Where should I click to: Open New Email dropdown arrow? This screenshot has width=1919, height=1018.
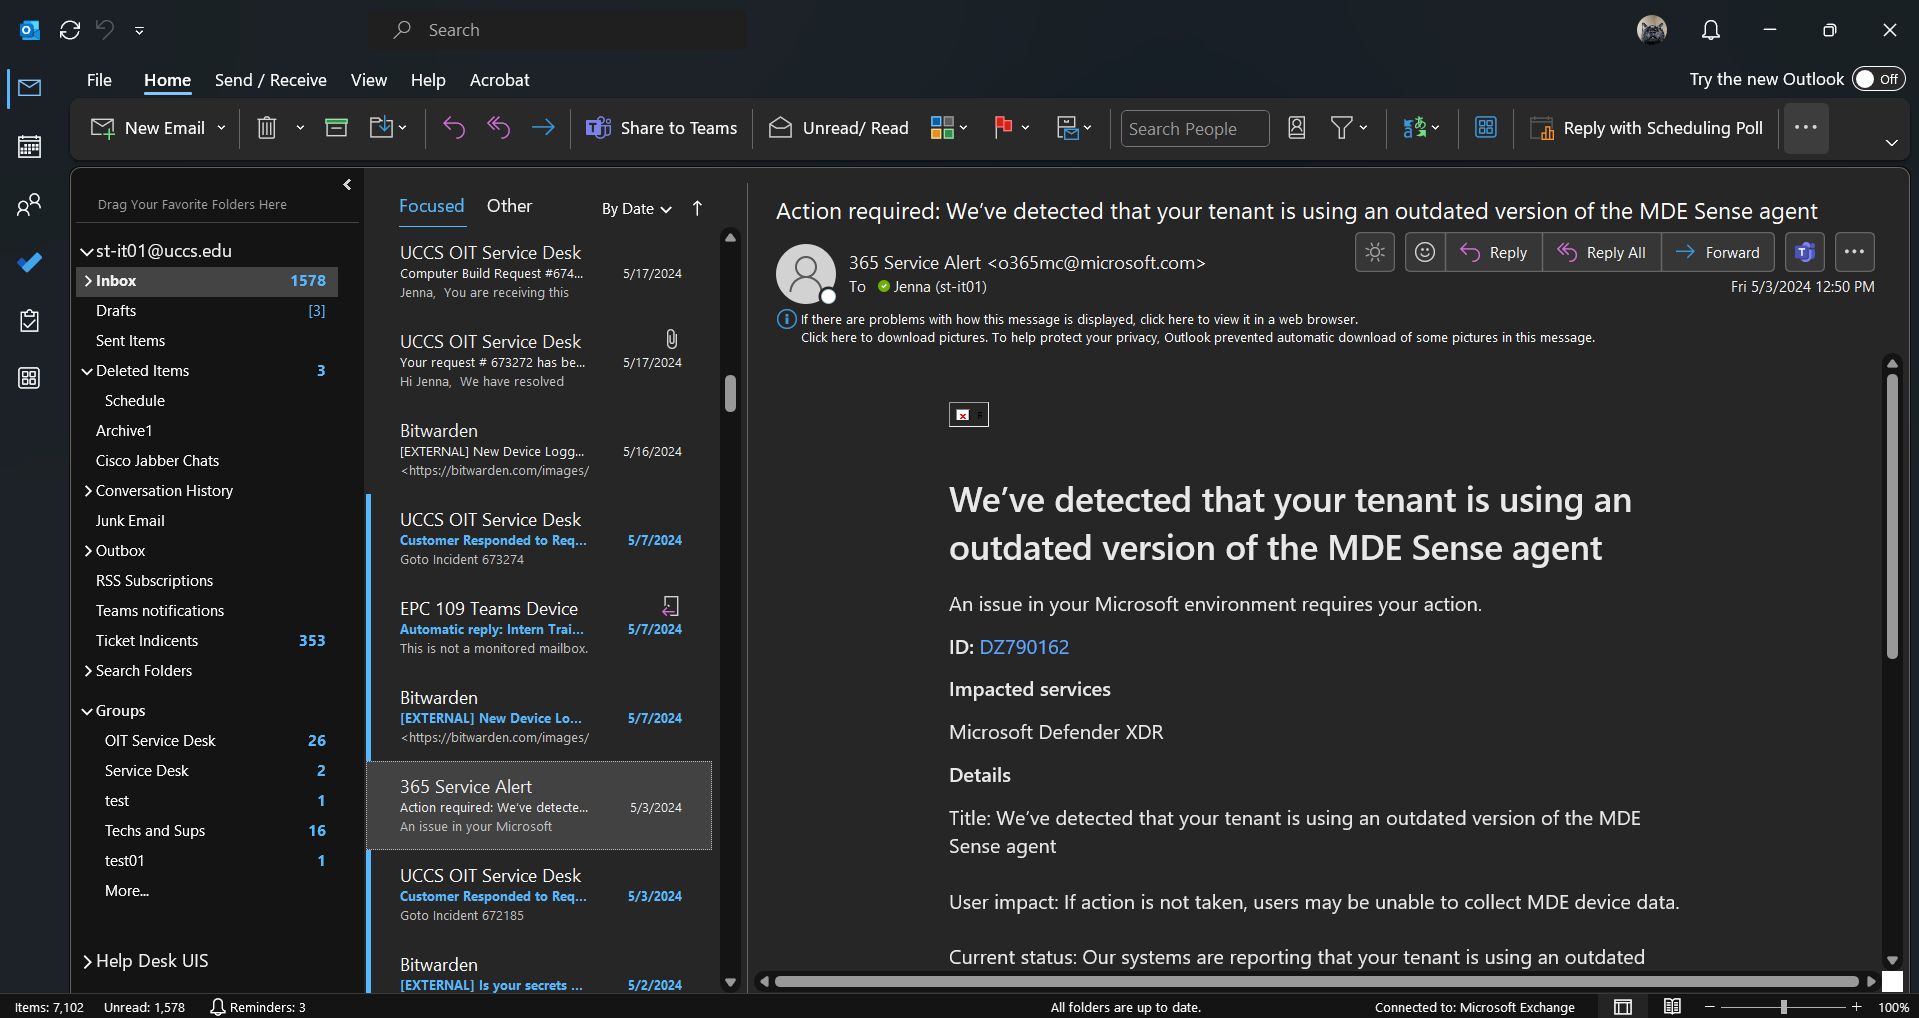pos(221,128)
